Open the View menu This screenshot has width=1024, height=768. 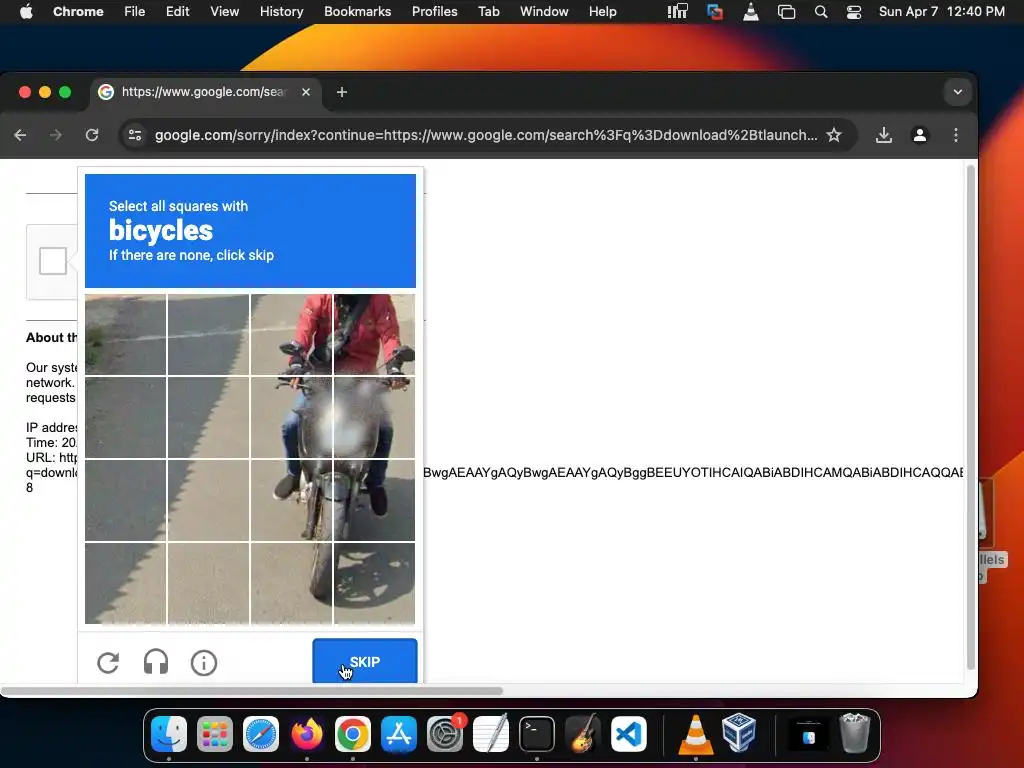coord(224,12)
